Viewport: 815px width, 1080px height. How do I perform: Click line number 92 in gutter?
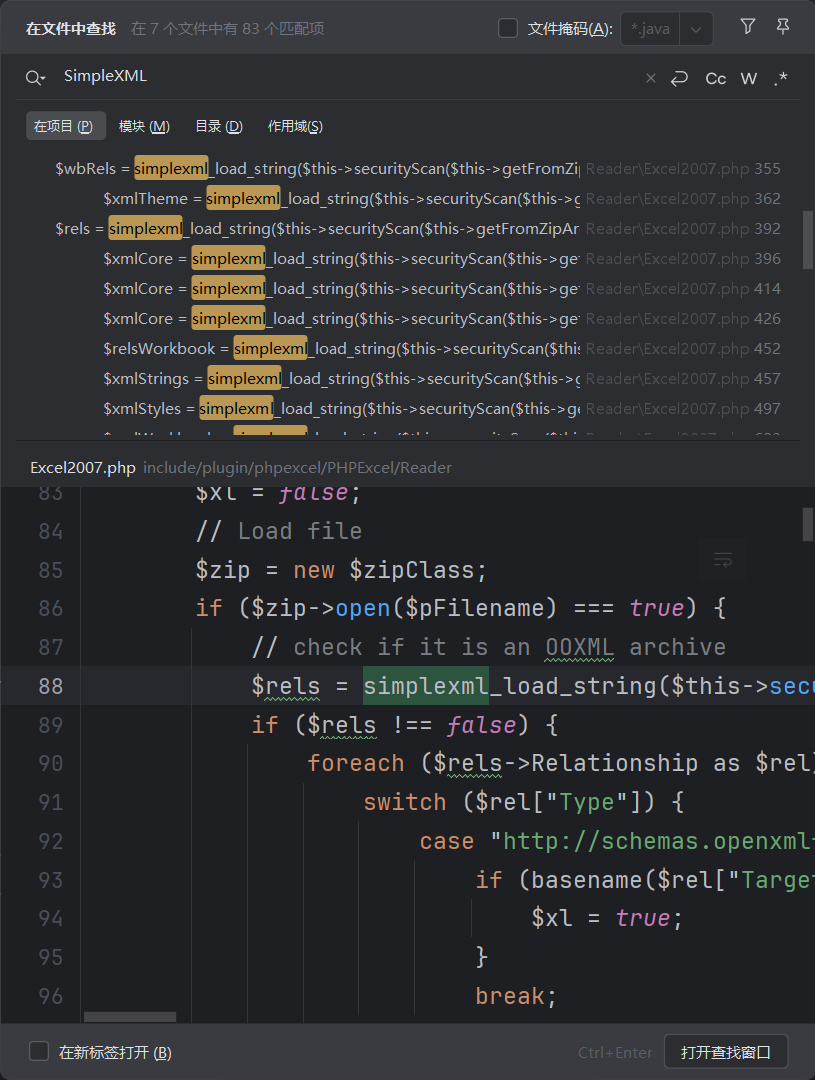[51, 841]
